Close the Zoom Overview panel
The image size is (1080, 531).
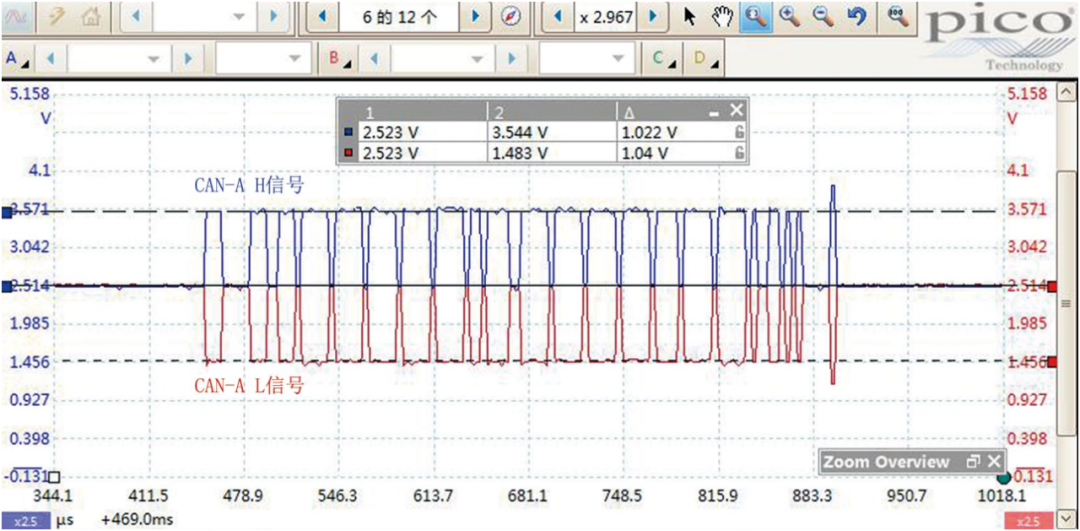(x=993, y=462)
